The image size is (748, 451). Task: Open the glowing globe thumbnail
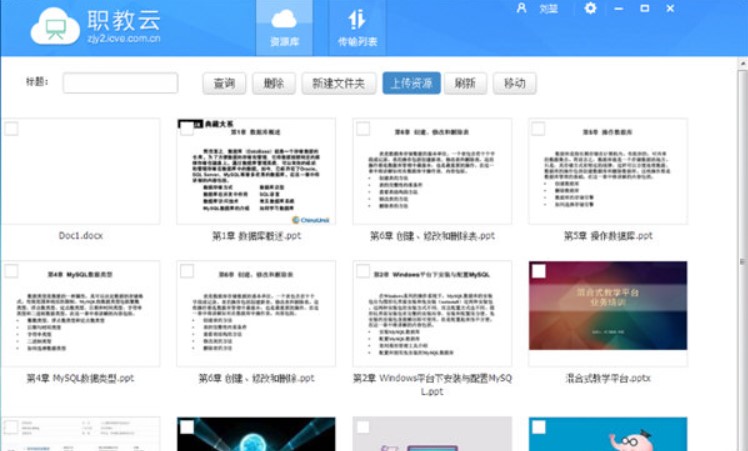click(x=256, y=434)
